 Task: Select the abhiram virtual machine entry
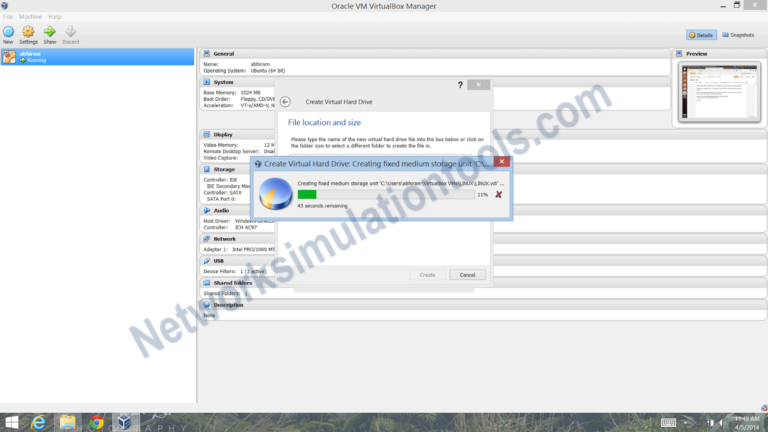point(97,57)
